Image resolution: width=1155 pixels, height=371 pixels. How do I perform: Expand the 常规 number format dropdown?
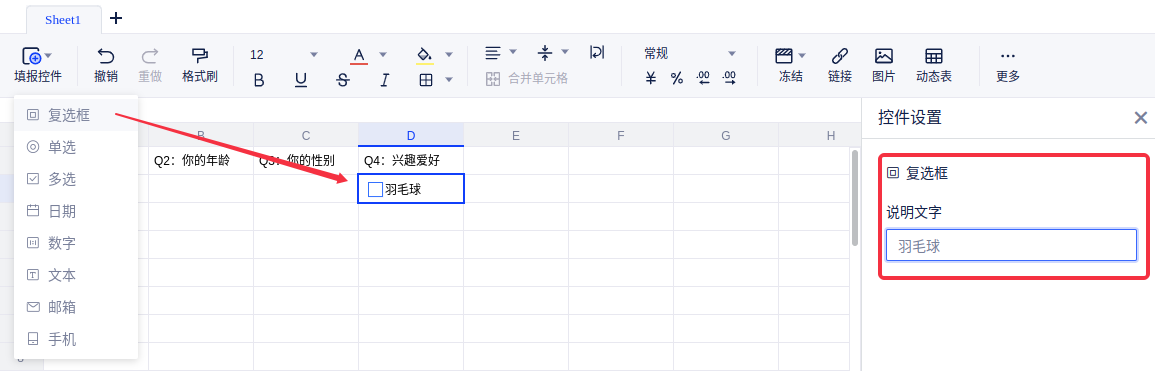(x=732, y=53)
